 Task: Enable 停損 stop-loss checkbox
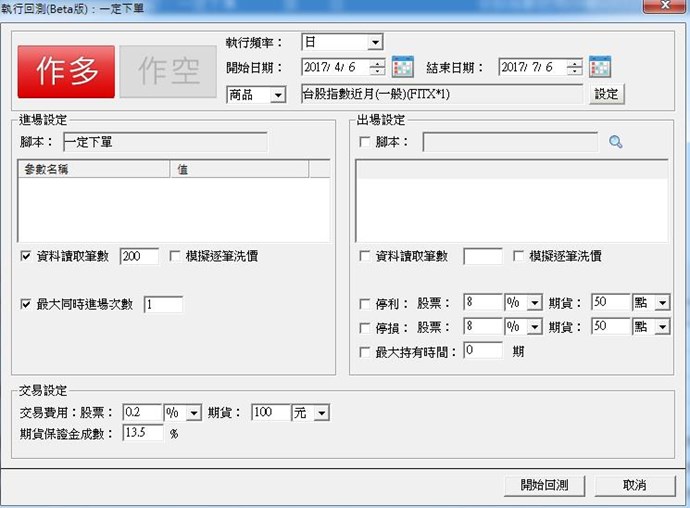[x=365, y=327]
